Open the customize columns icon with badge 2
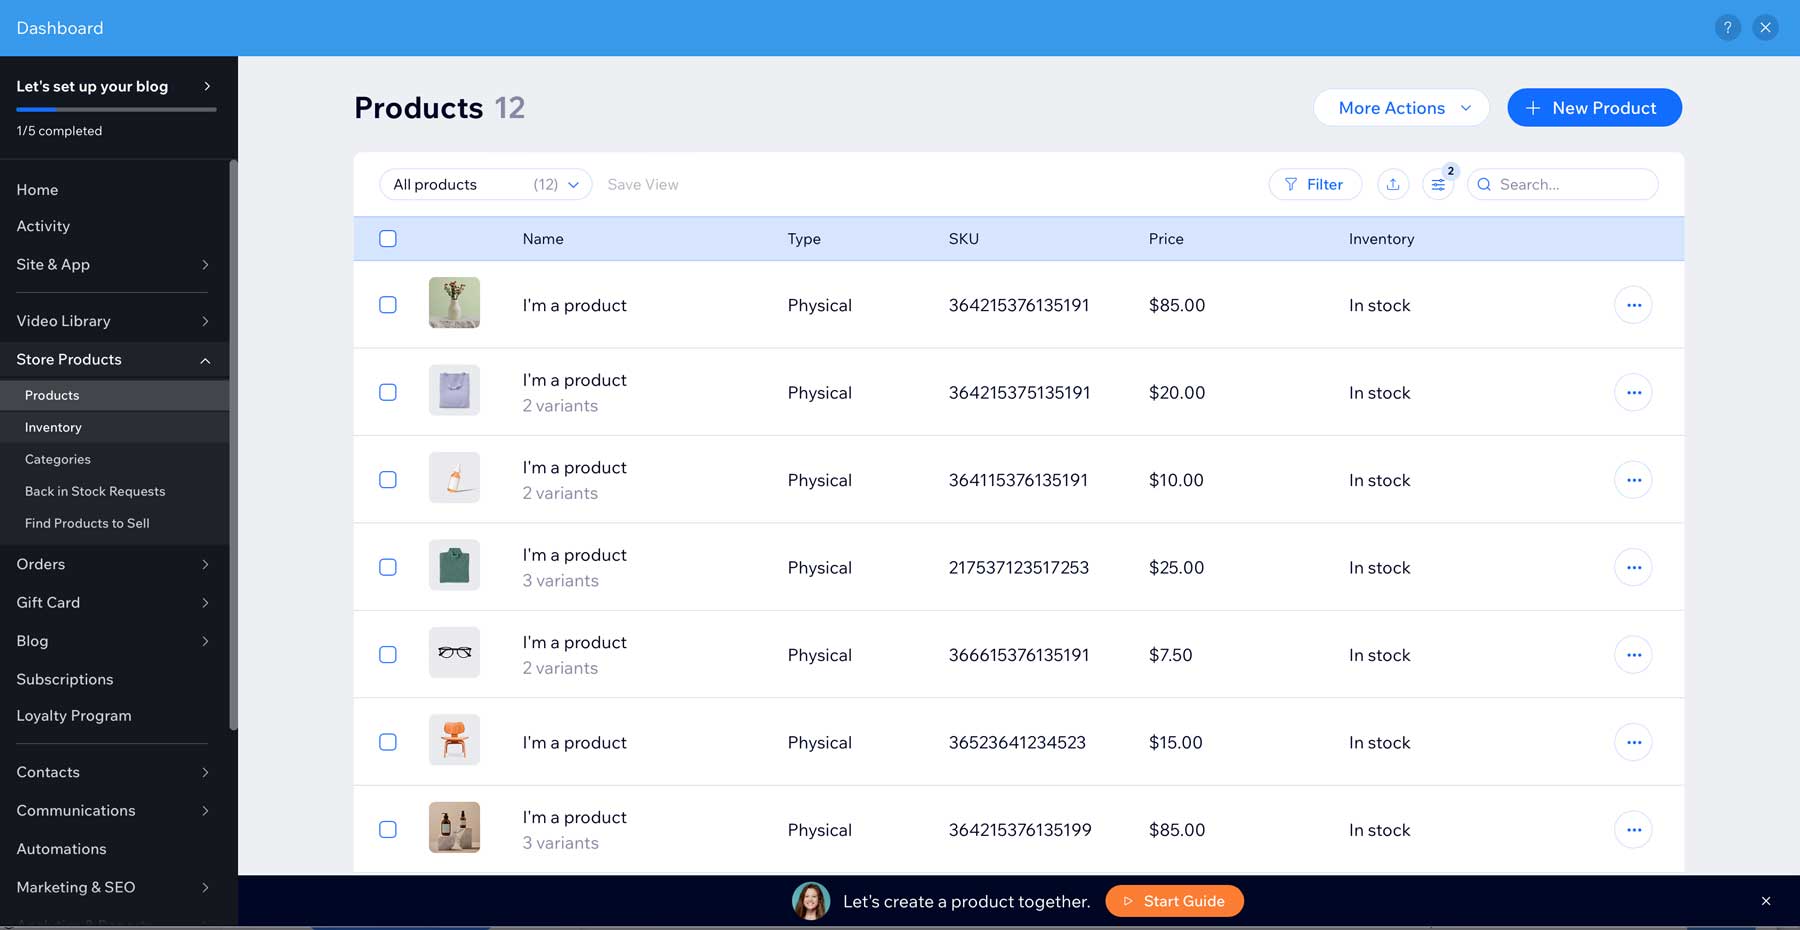The height and width of the screenshot is (930, 1800). click(1438, 184)
